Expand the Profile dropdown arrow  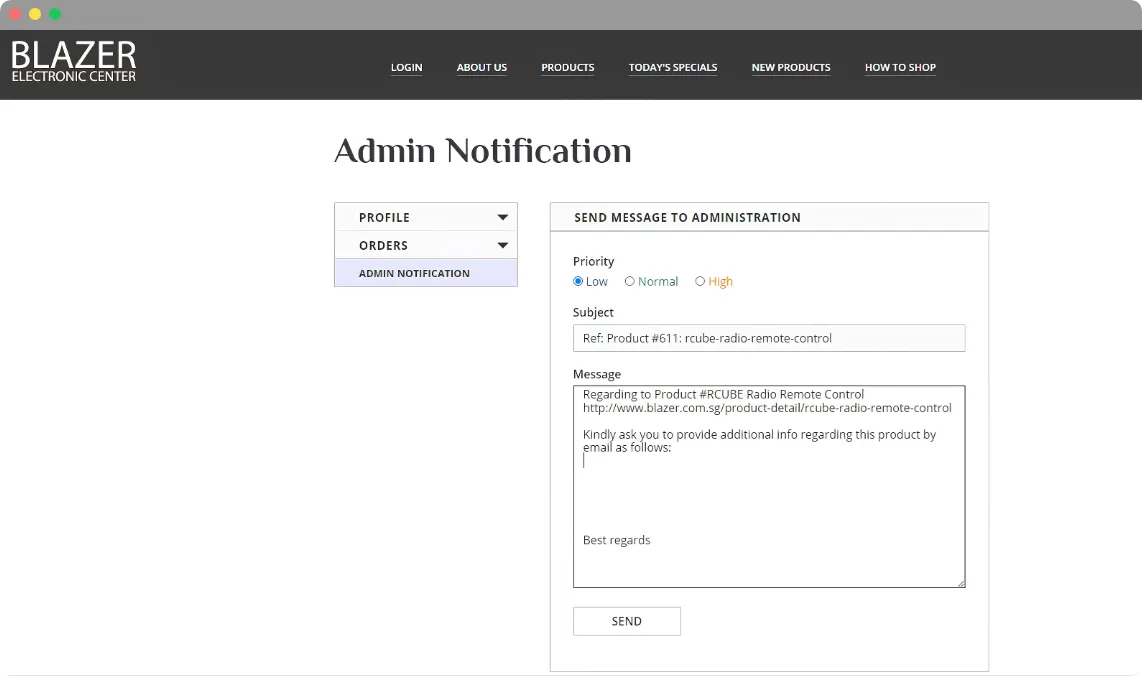[503, 217]
